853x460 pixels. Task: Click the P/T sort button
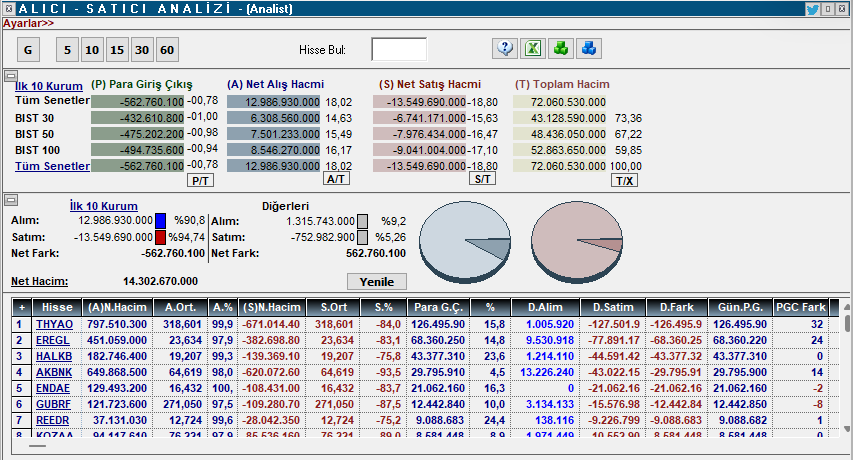(x=200, y=181)
